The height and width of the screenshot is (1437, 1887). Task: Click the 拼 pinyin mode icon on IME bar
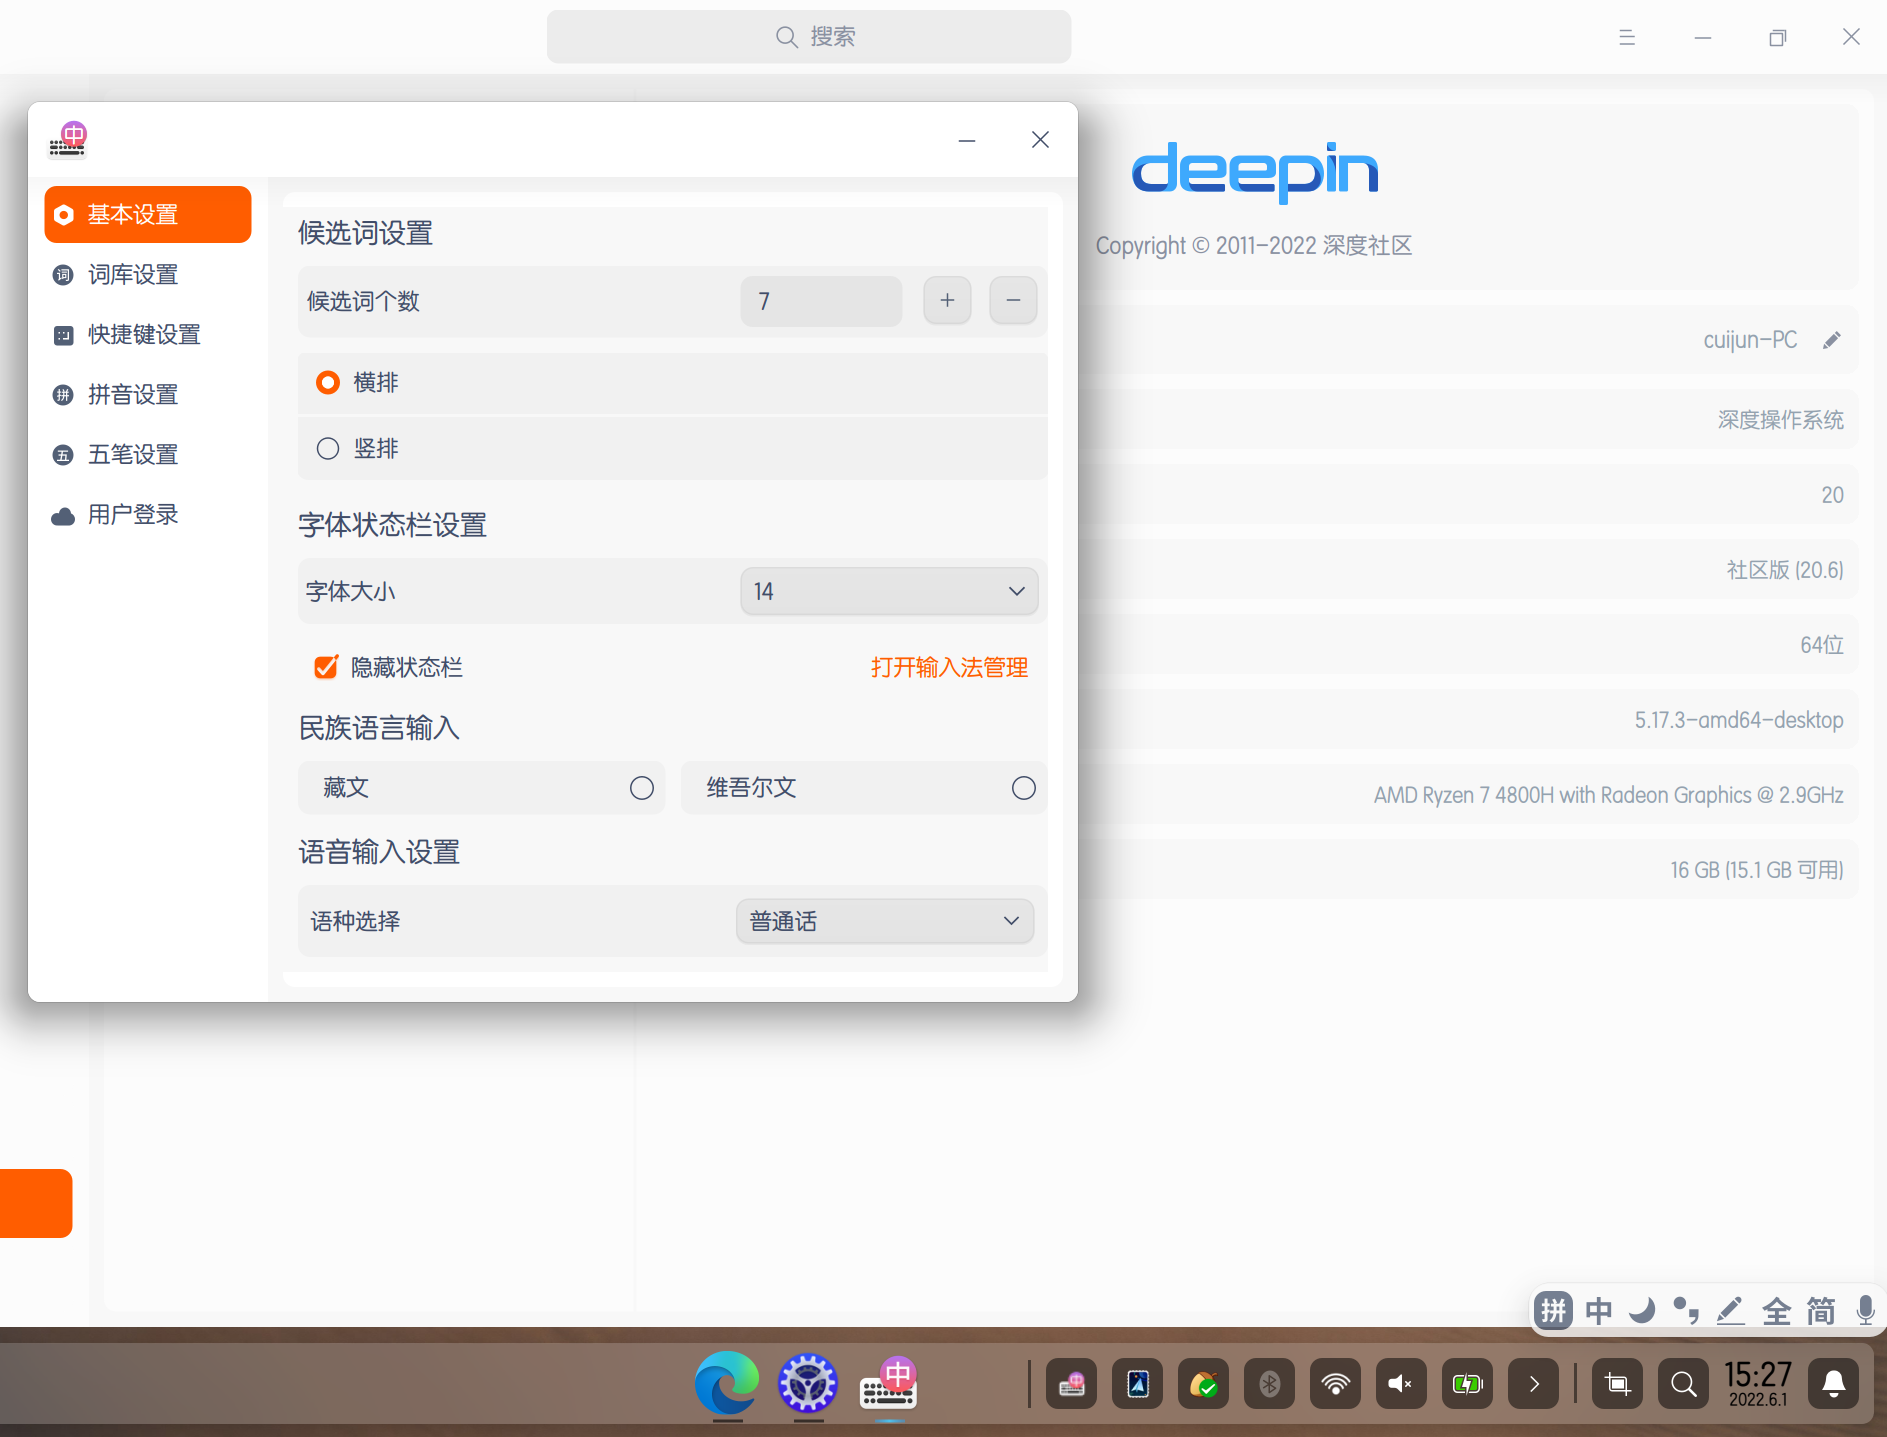(1553, 1310)
